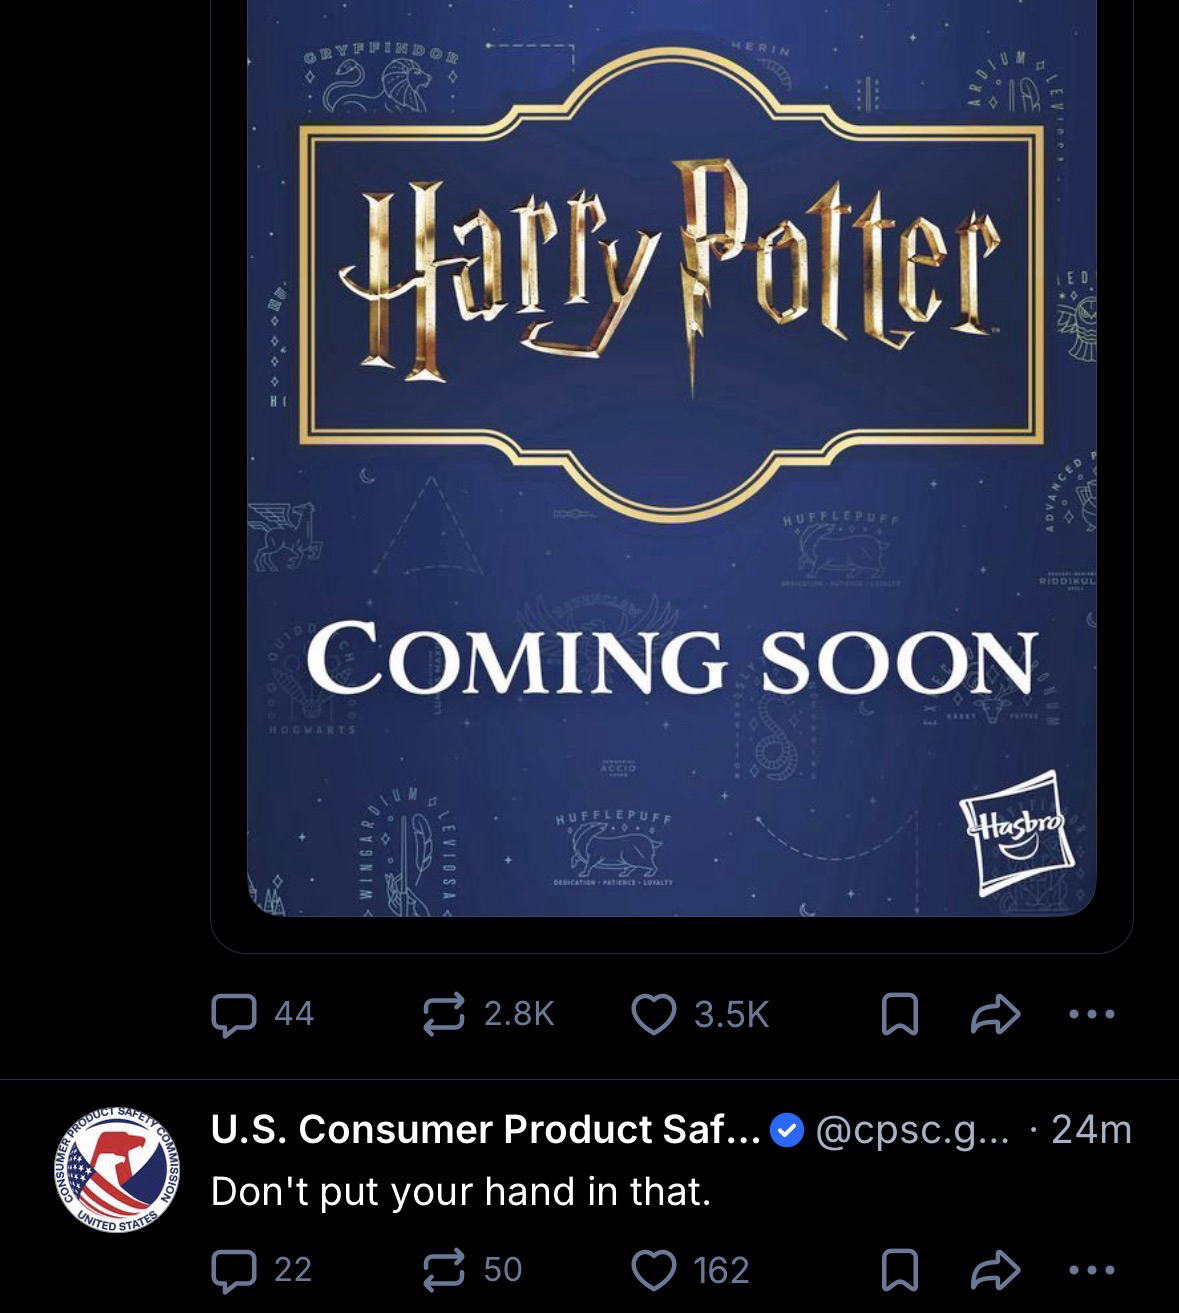Click the Hasbro logo in the image
Viewport: 1179px width, 1313px height.
tap(1016, 831)
